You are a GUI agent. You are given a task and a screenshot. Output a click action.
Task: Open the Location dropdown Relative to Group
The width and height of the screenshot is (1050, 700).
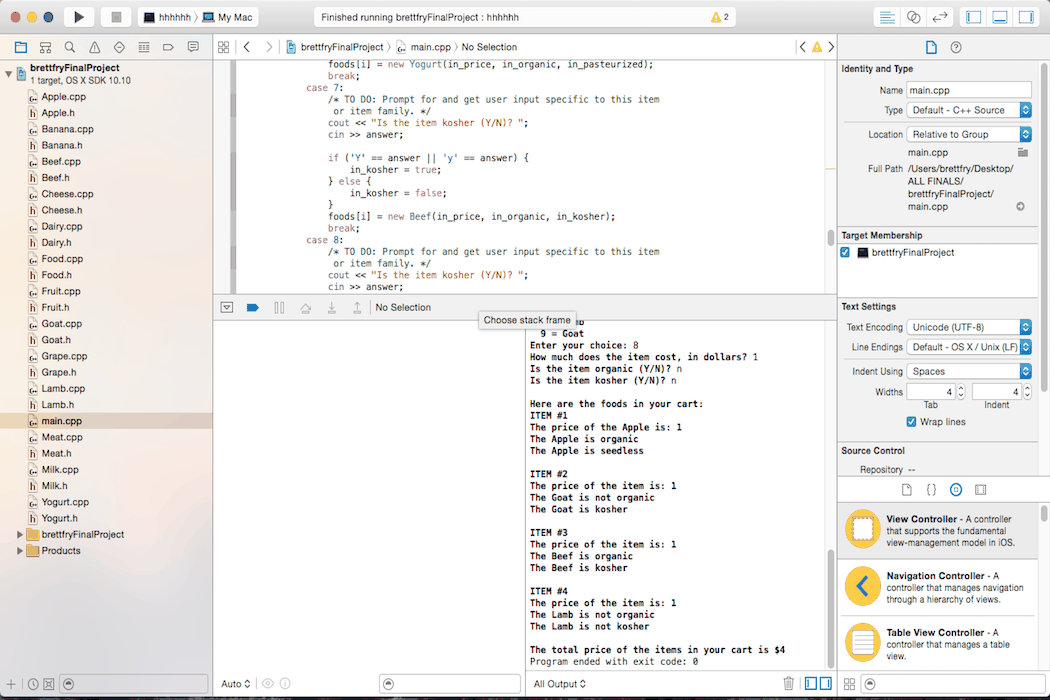tap(968, 134)
